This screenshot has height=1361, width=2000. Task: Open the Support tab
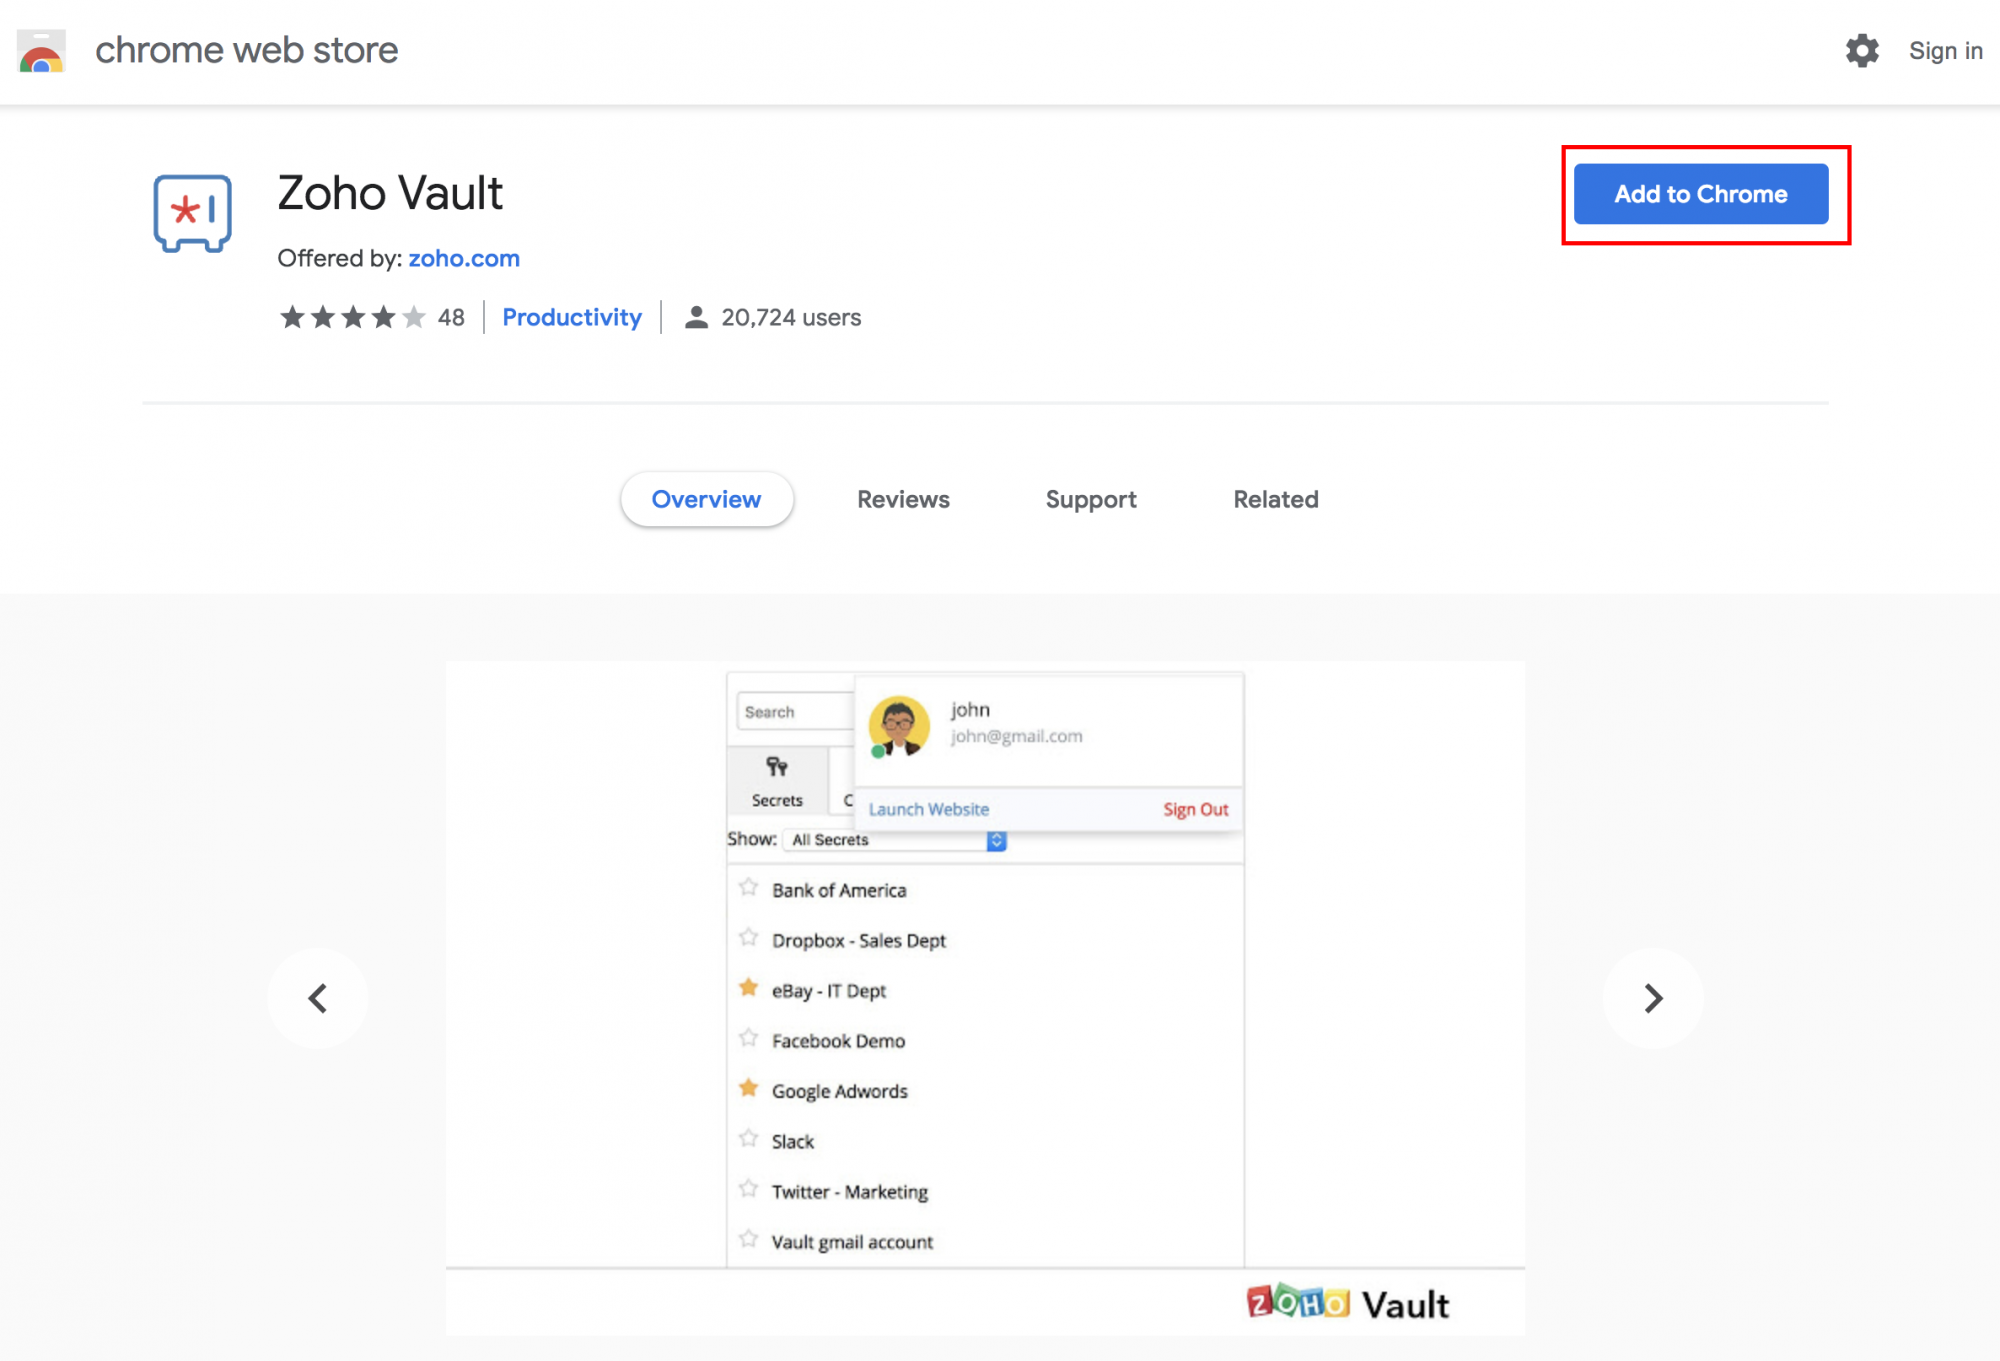coord(1090,499)
